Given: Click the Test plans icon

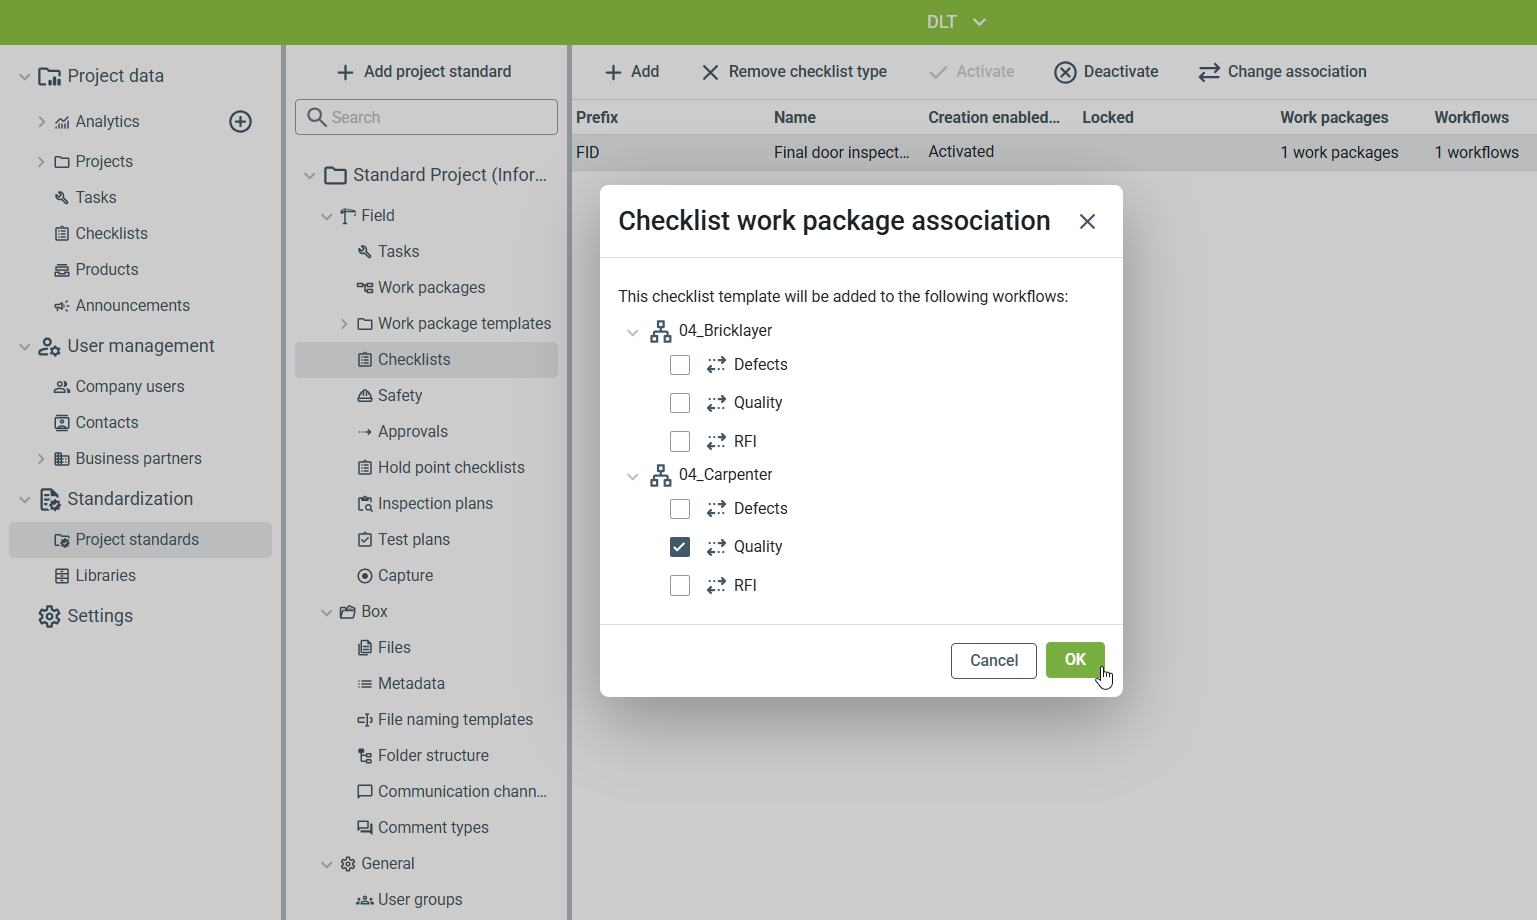Looking at the screenshot, I should click(x=365, y=540).
